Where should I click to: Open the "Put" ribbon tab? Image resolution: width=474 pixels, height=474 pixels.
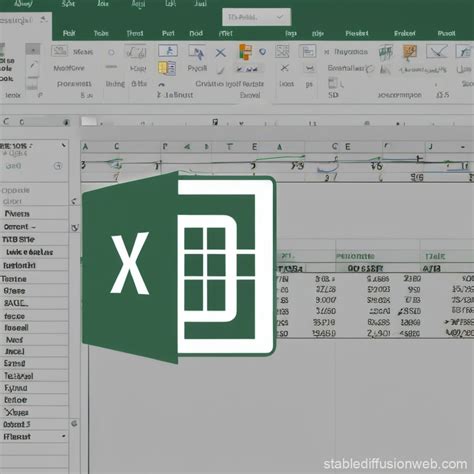coord(168,33)
